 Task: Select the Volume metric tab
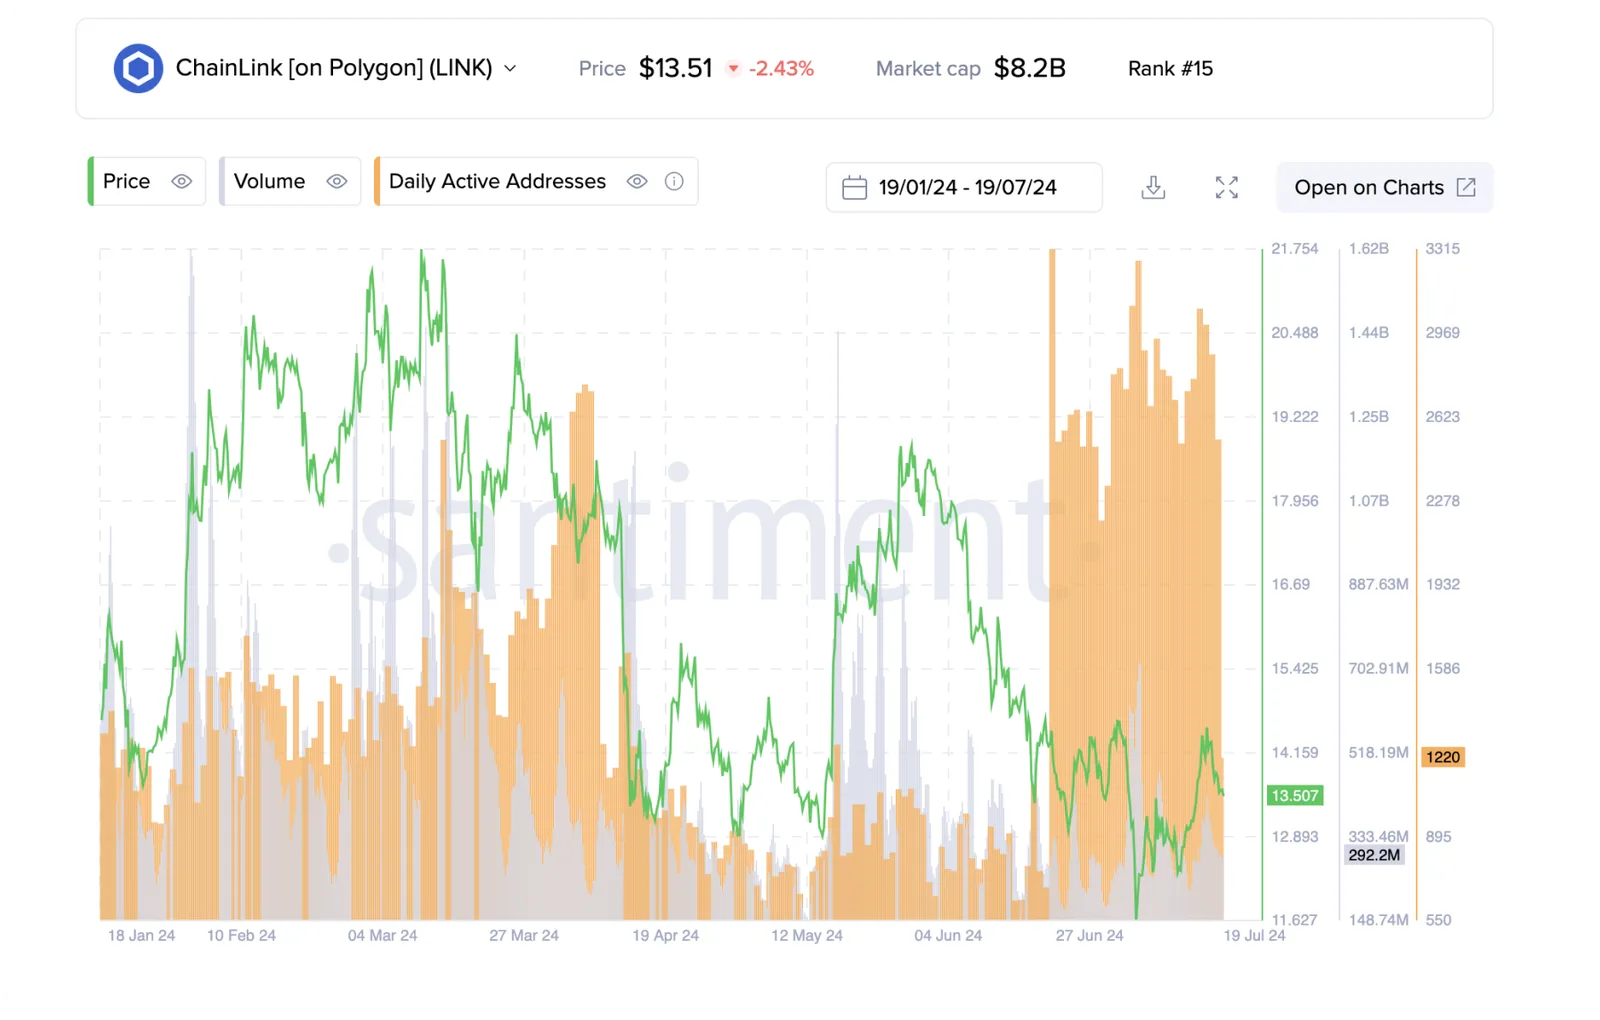tap(290, 182)
